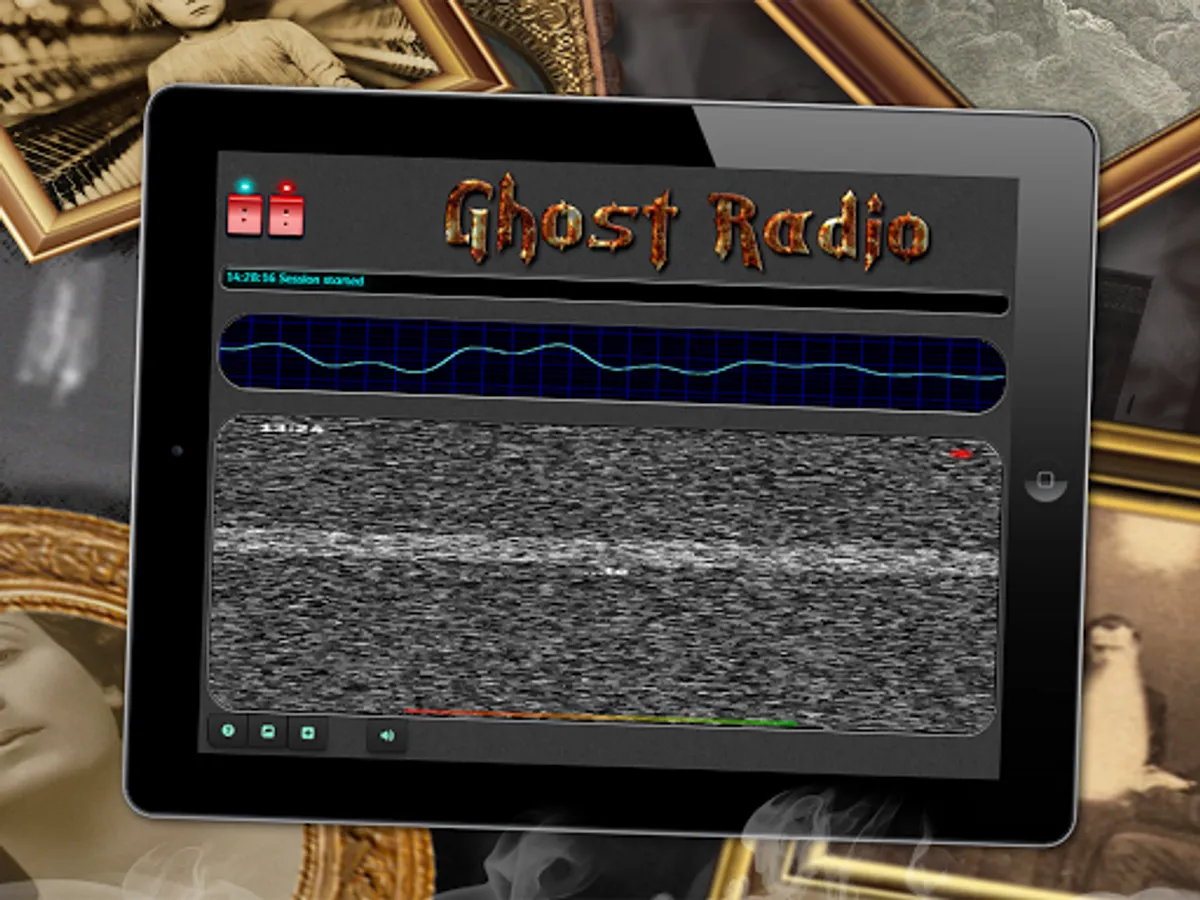Tap the help question-mark icon
The image size is (1200, 900).
(x=228, y=731)
